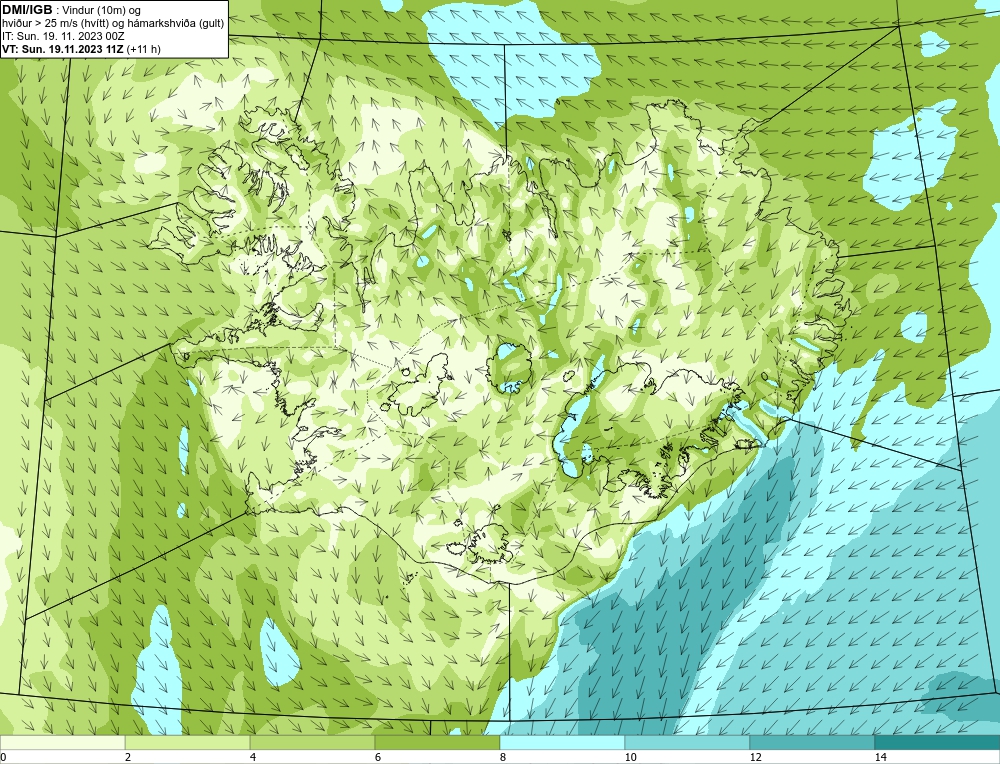
Task: Click the legend value label '2'
Action: (x=128, y=757)
